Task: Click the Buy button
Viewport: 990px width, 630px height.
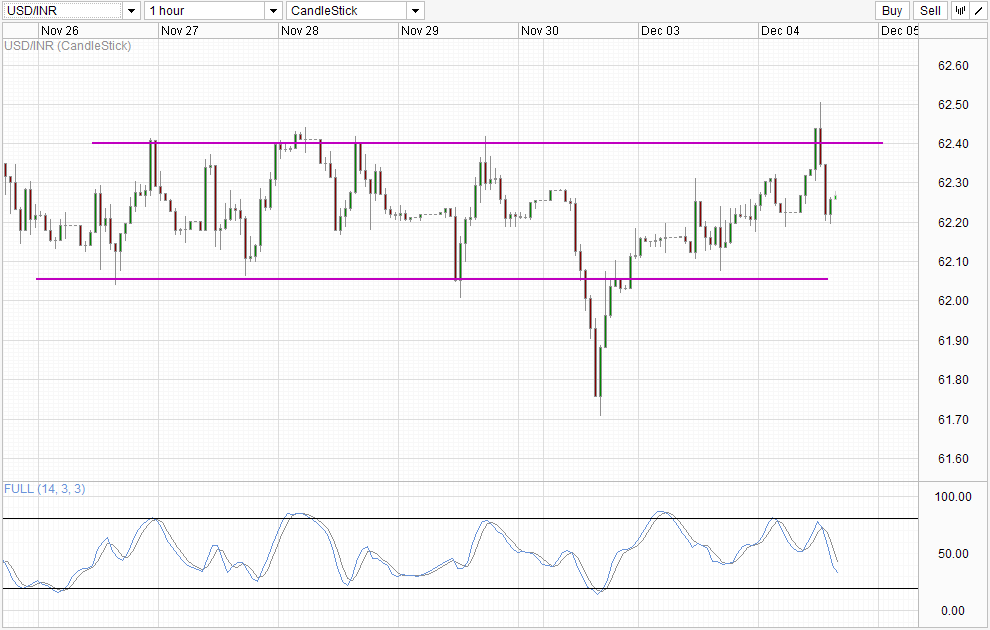Action: 892,11
